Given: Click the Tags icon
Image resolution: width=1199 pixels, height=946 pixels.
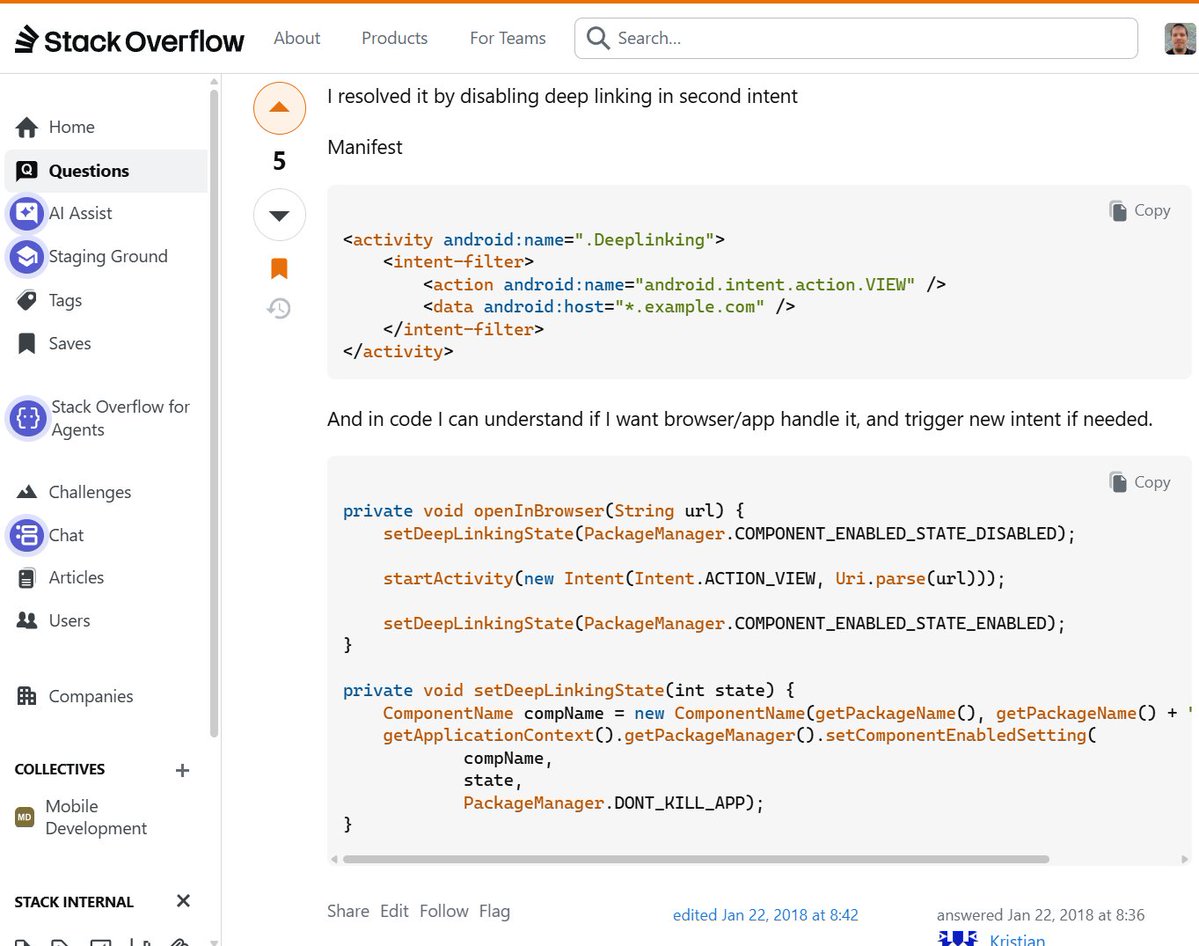Looking at the screenshot, I should point(27,301).
